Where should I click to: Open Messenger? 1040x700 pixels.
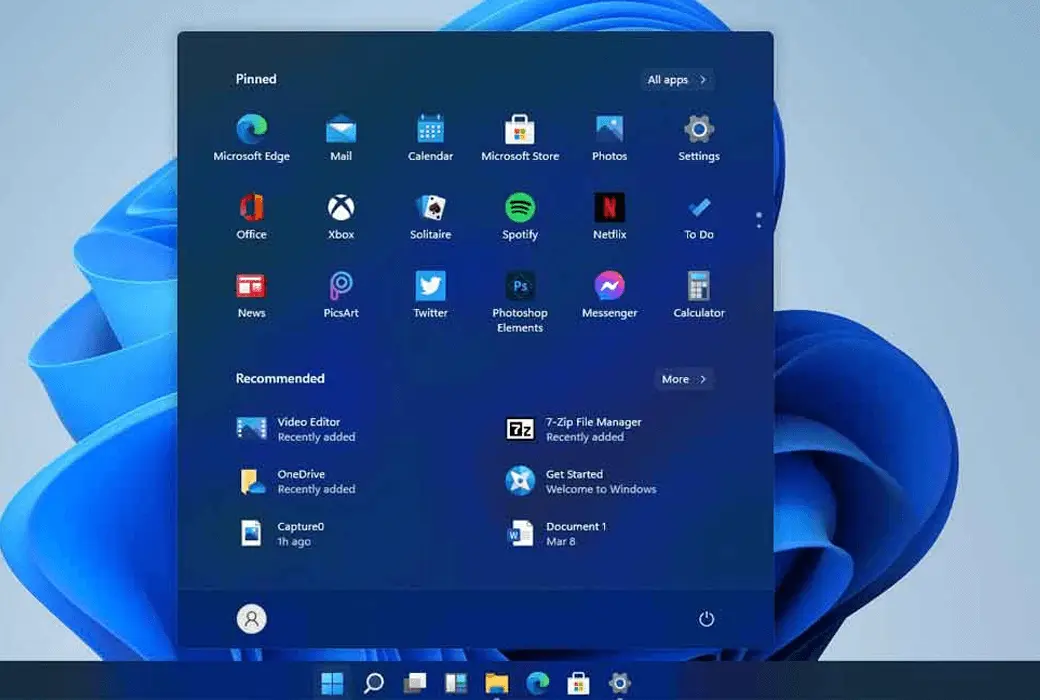(610, 295)
